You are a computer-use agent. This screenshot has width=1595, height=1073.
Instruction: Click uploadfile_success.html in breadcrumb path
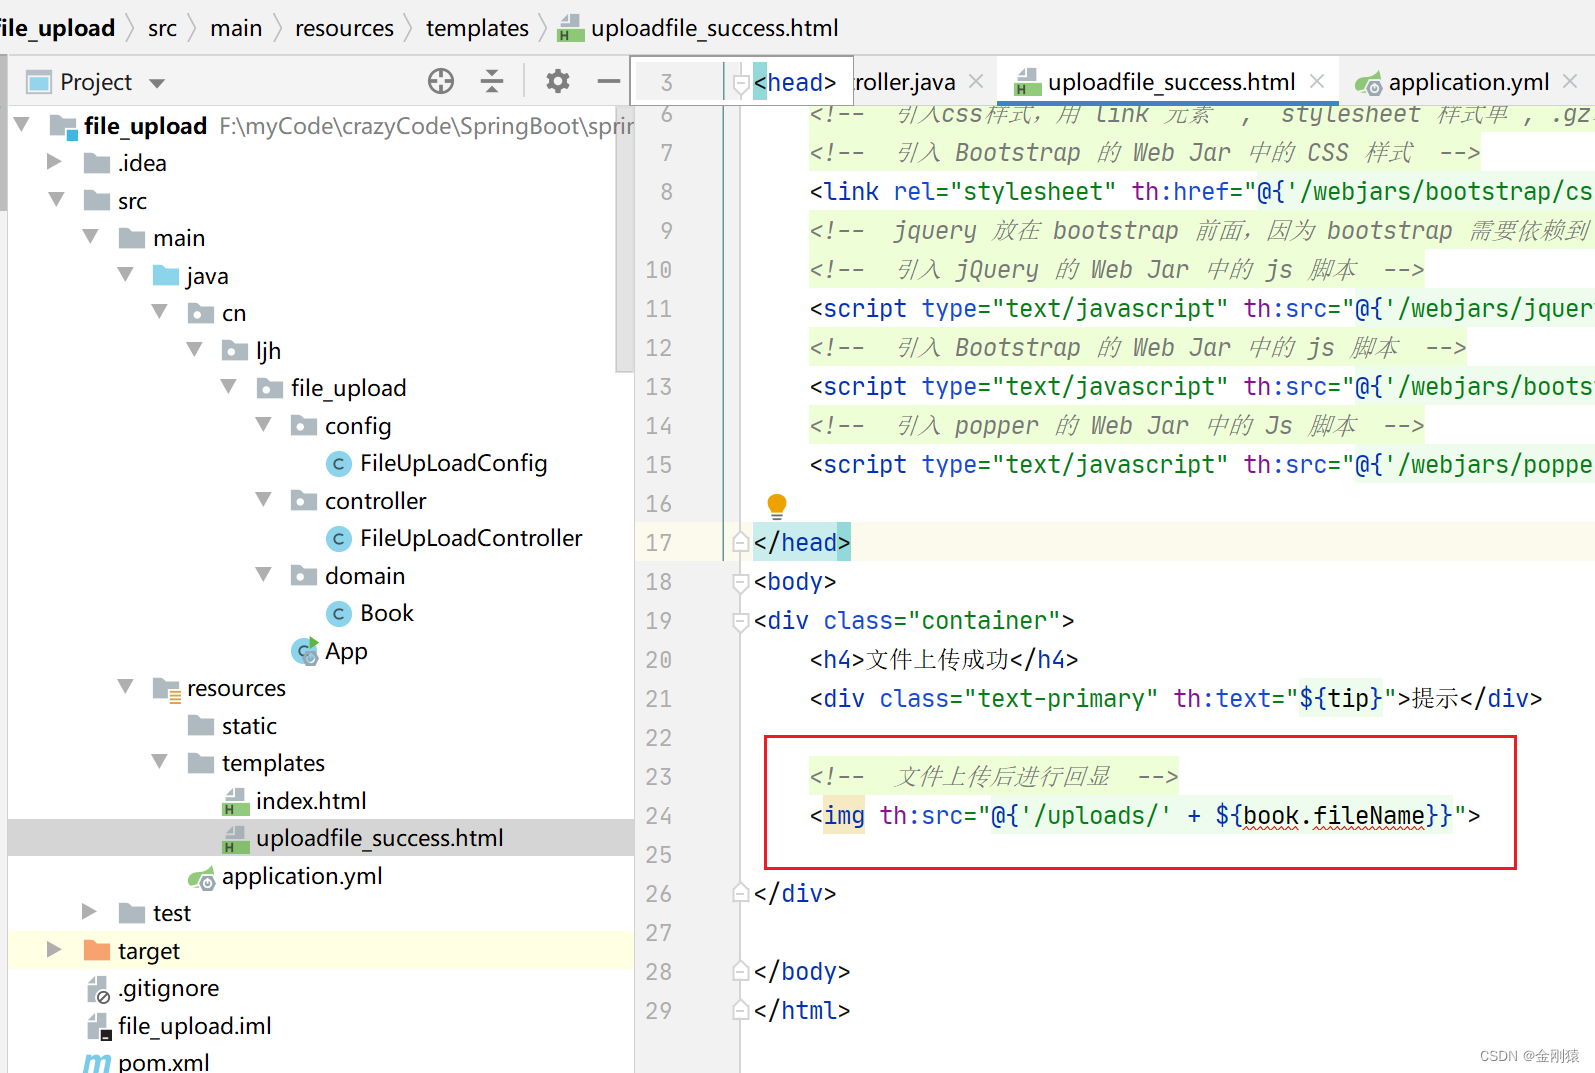click(714, 28)
